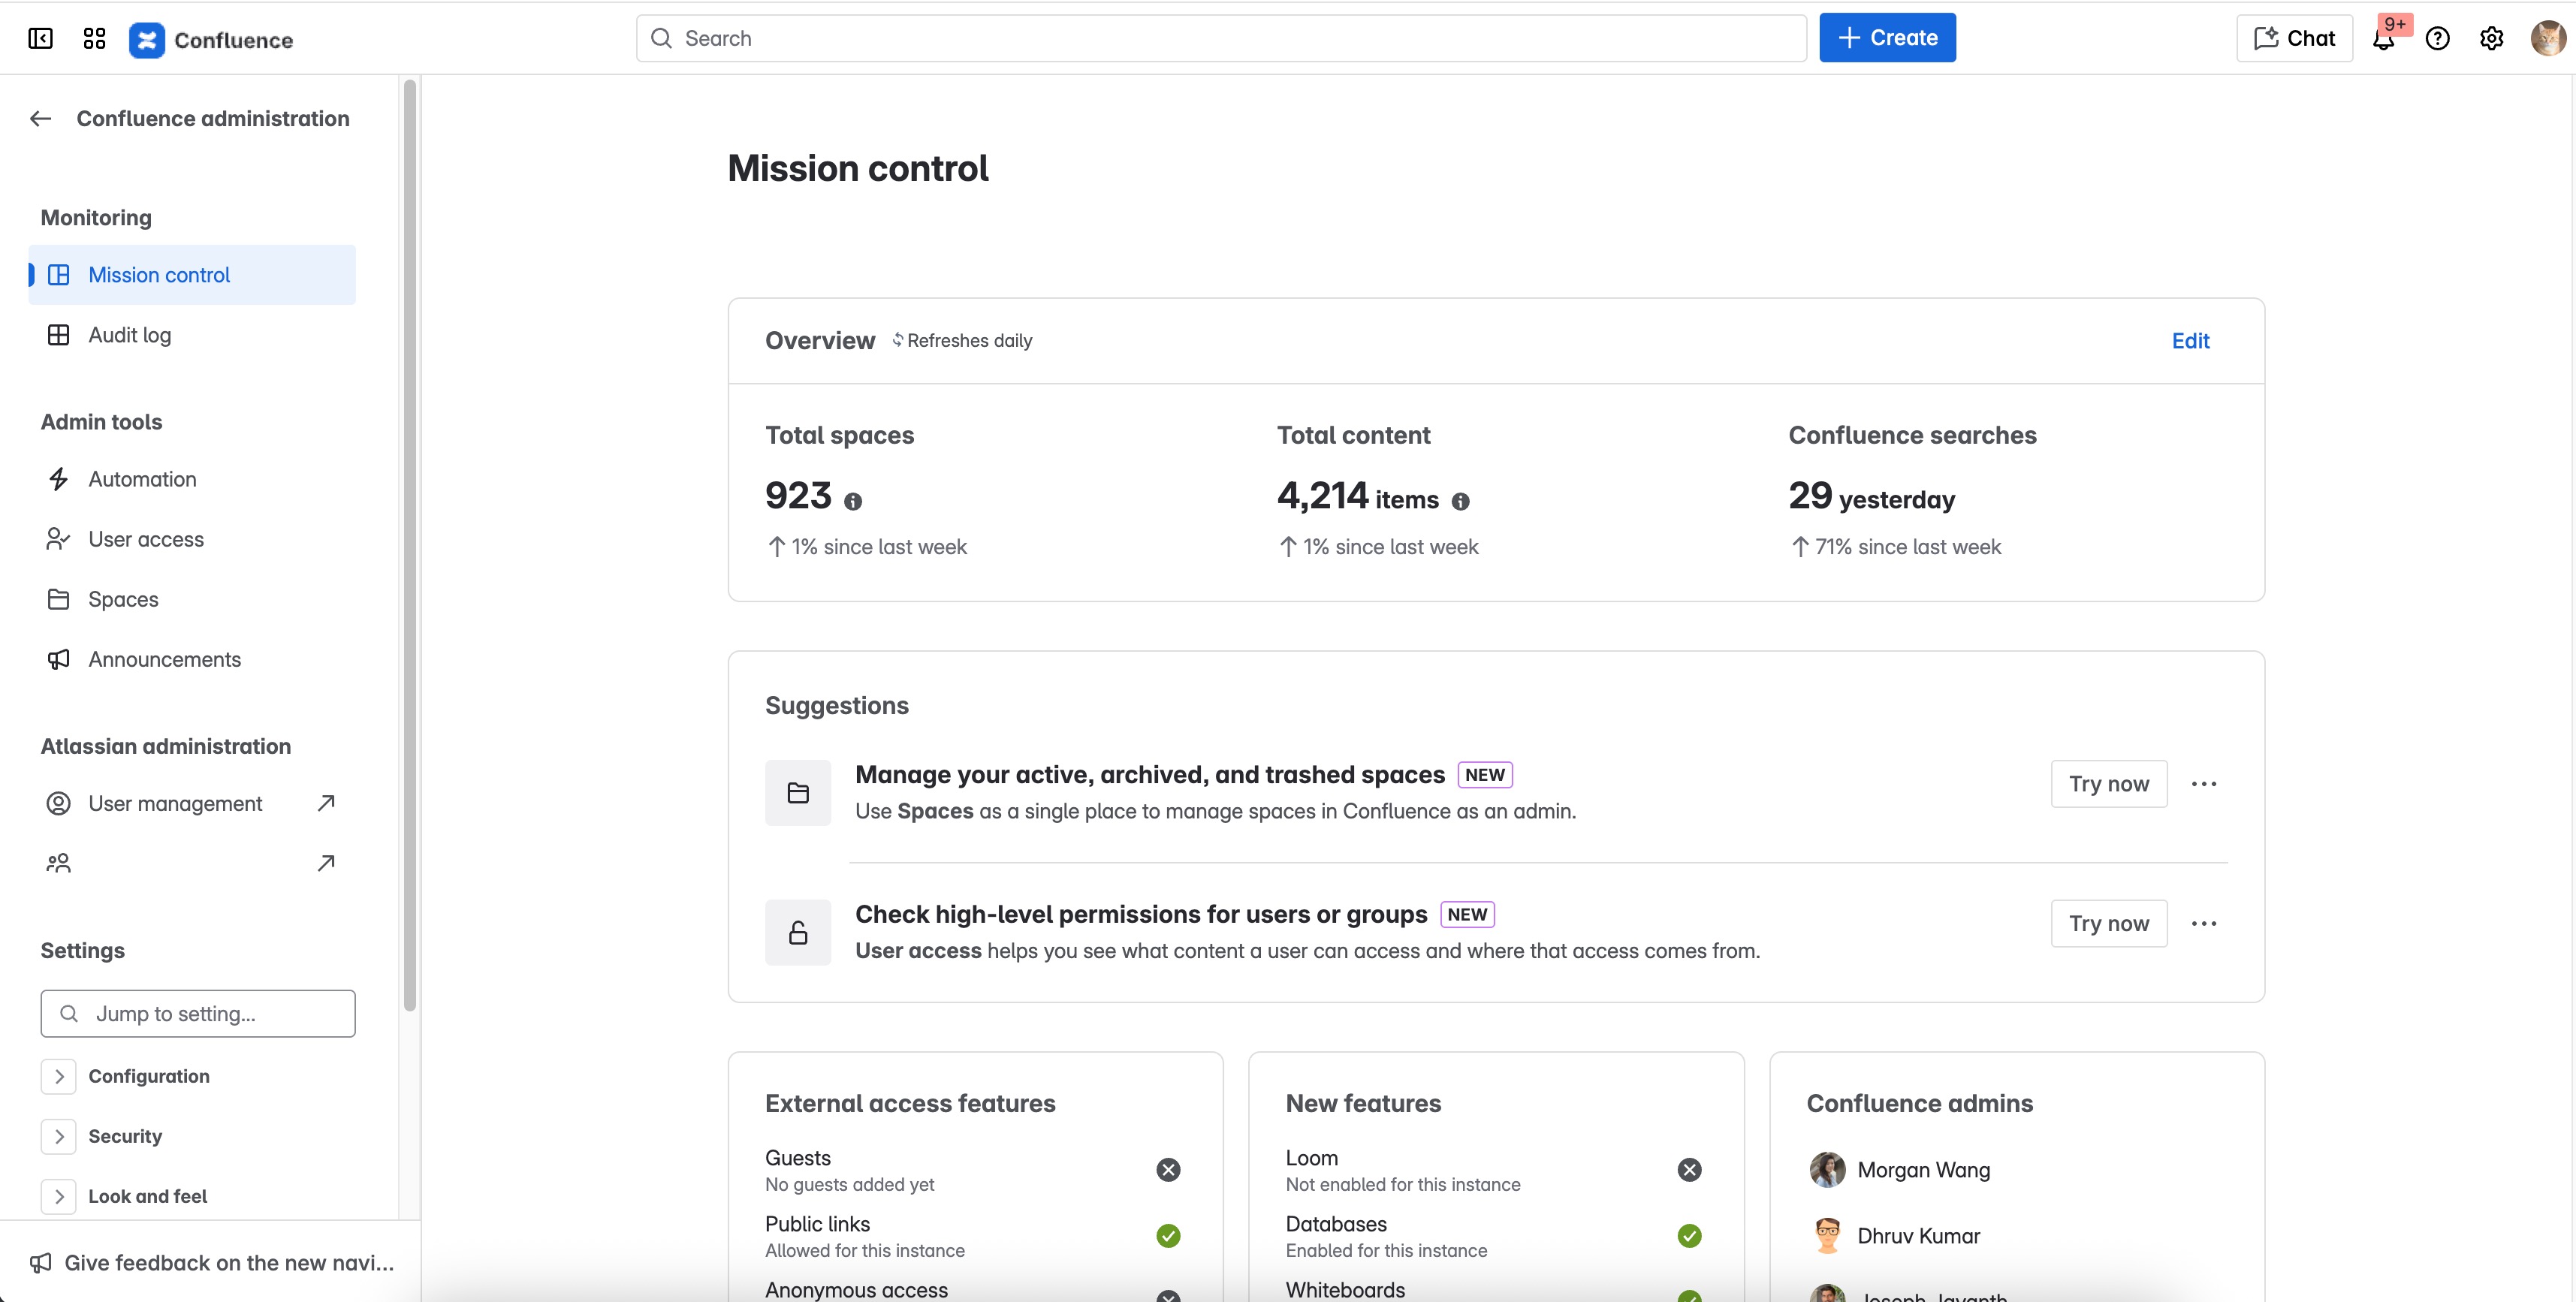The height and width of the screenshot is (1302, 2576).
Task: Expand the Look and feel section
Action: (59, 1196)
